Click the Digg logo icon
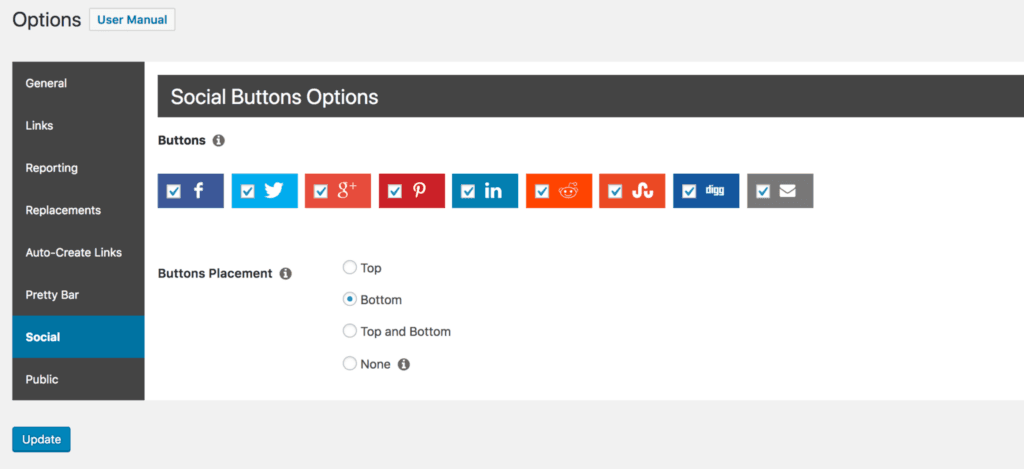The height and width of the screenshot is (469, 1024). (x=715, y=190)
